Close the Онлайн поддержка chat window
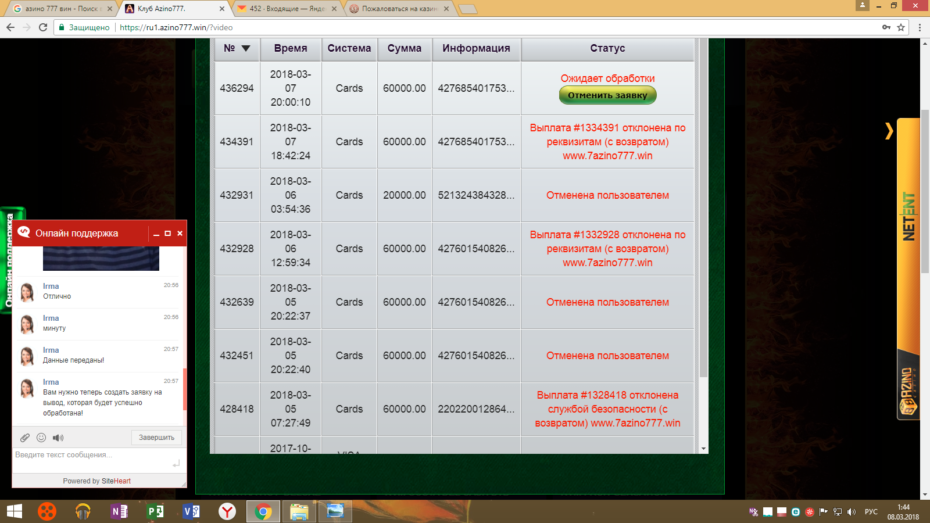Screen dimensions: 930x523 pos(180,234)
